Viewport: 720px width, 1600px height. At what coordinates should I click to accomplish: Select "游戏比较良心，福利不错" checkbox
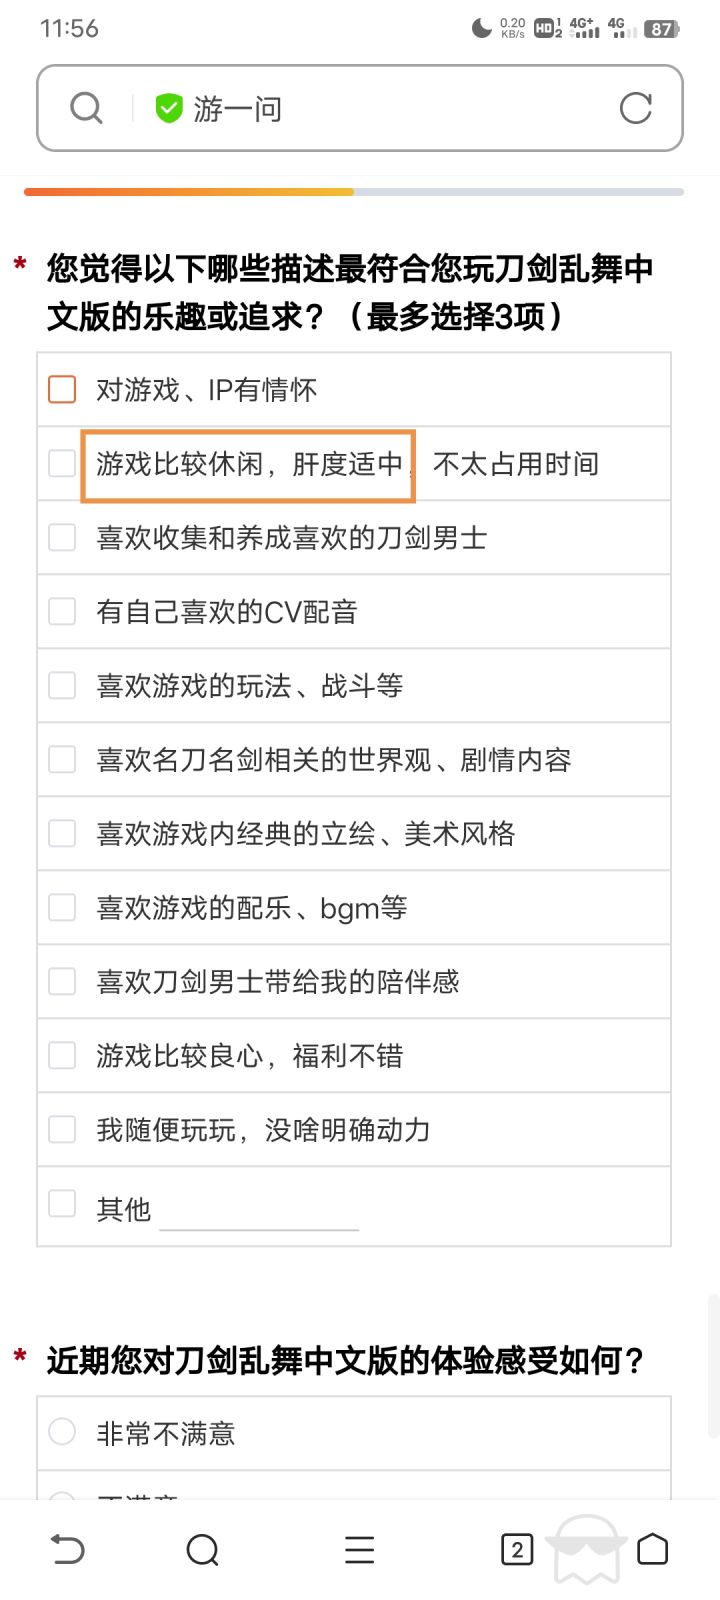coord(62,1055)
